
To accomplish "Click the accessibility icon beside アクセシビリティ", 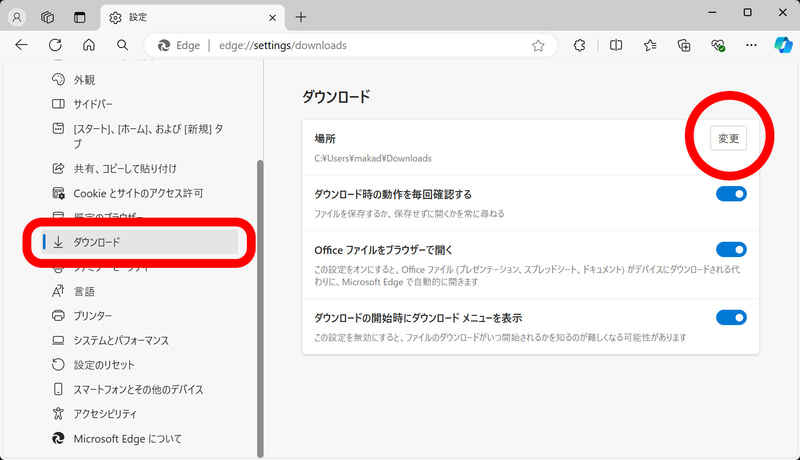I will pos(58,414).
